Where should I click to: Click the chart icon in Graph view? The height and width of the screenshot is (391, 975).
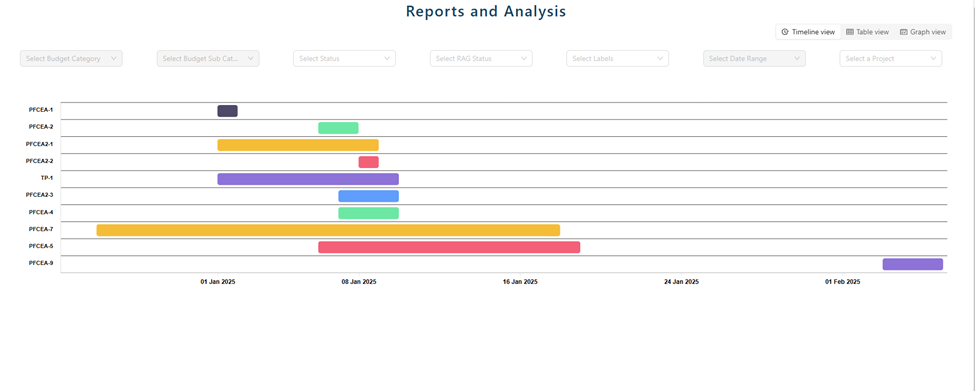(x=903, y=32)
